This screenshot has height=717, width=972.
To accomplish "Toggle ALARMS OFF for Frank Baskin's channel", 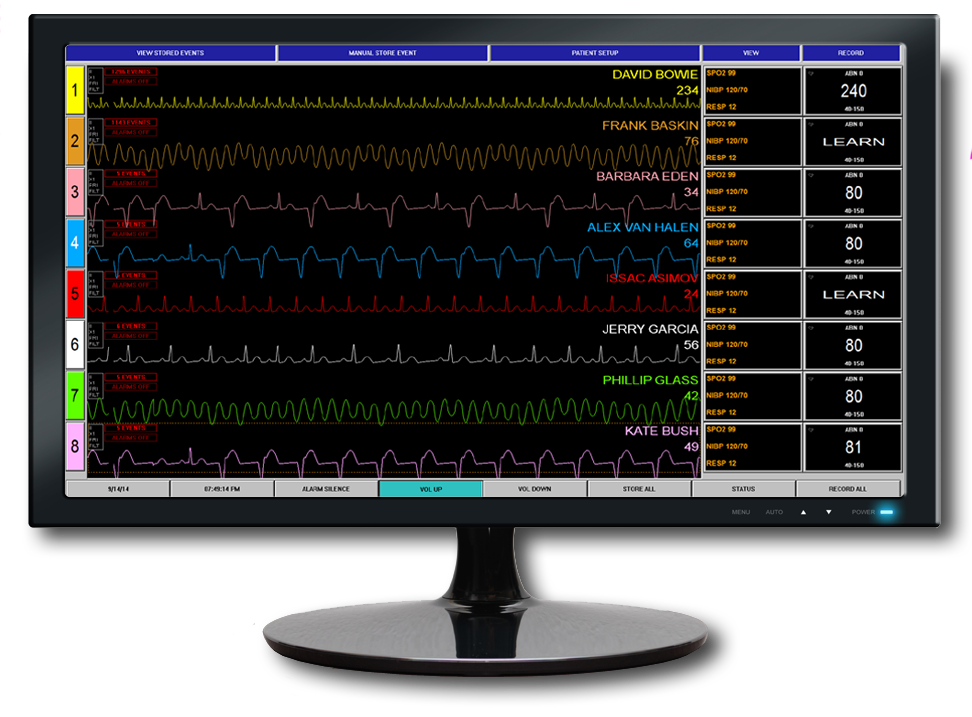I will (131, 132).
